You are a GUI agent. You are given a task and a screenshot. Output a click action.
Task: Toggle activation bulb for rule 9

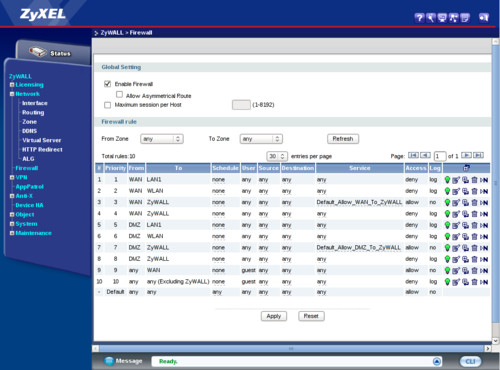447,271
